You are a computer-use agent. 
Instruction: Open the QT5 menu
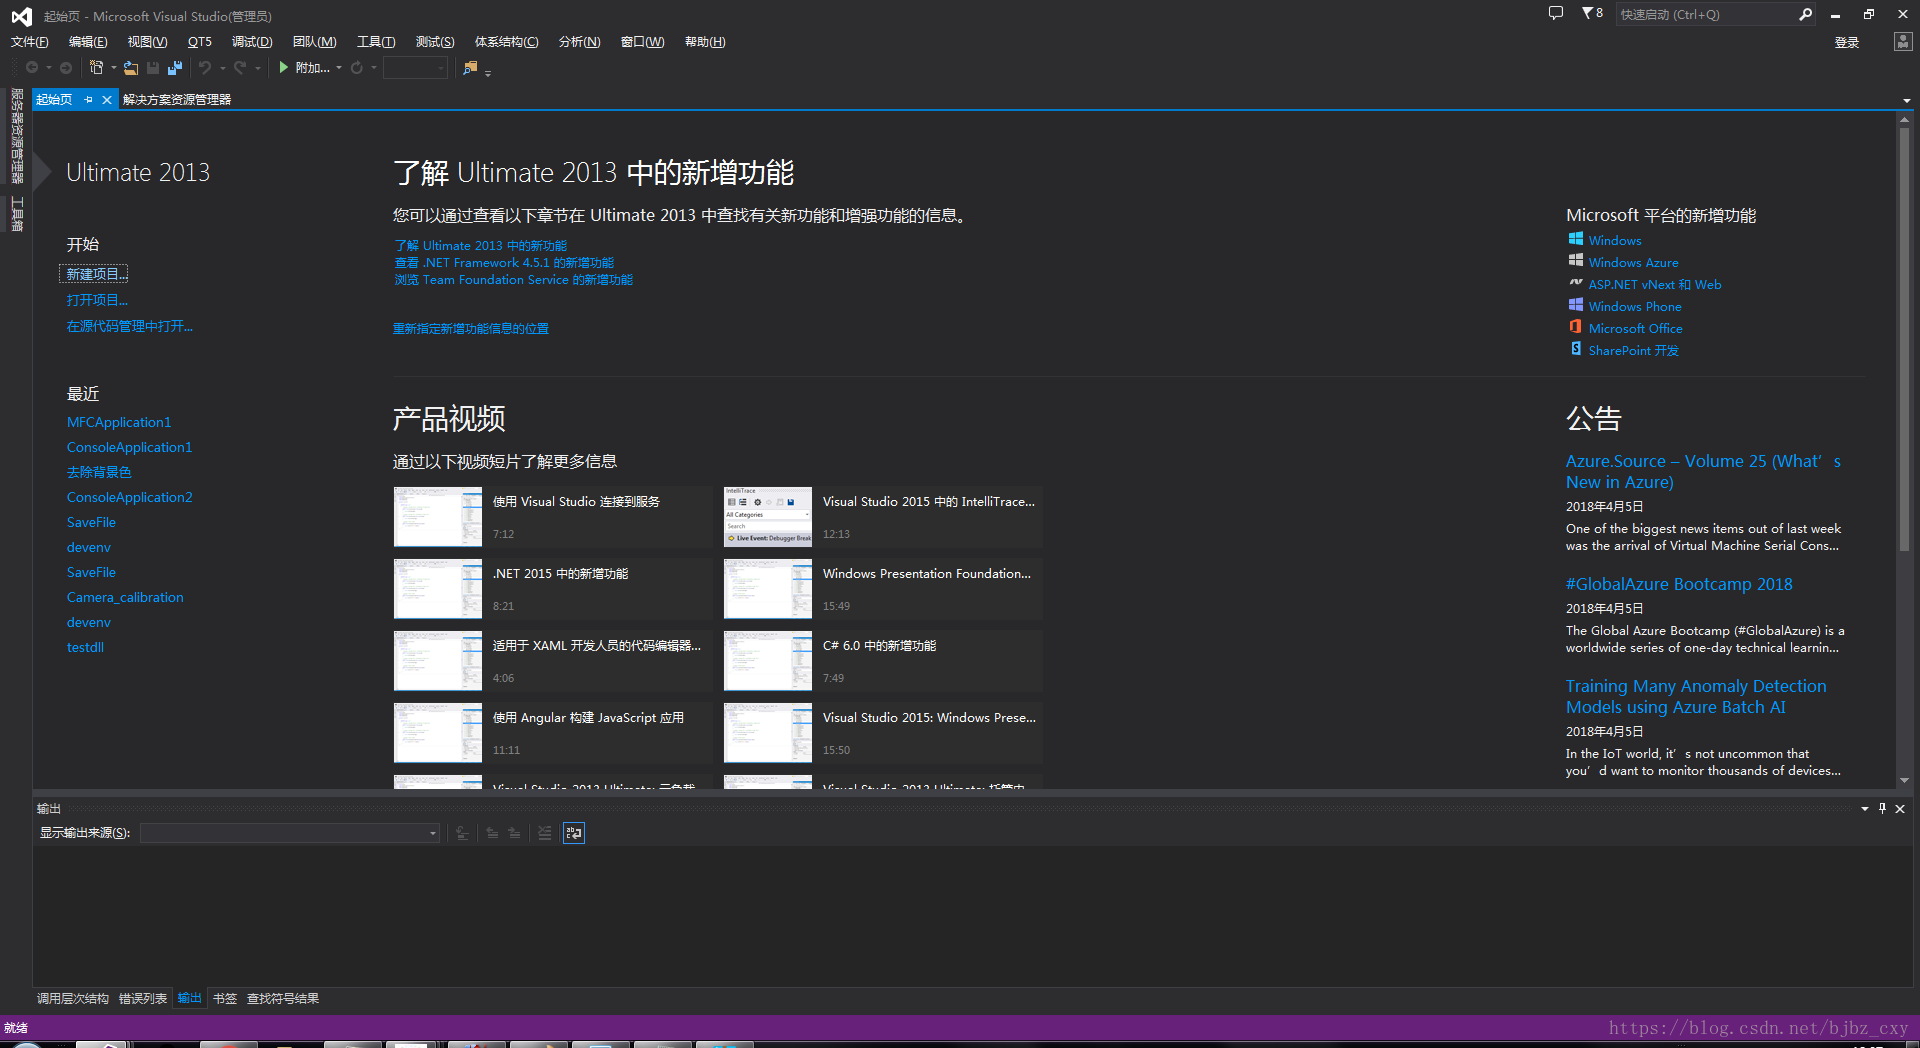[200, 42]
